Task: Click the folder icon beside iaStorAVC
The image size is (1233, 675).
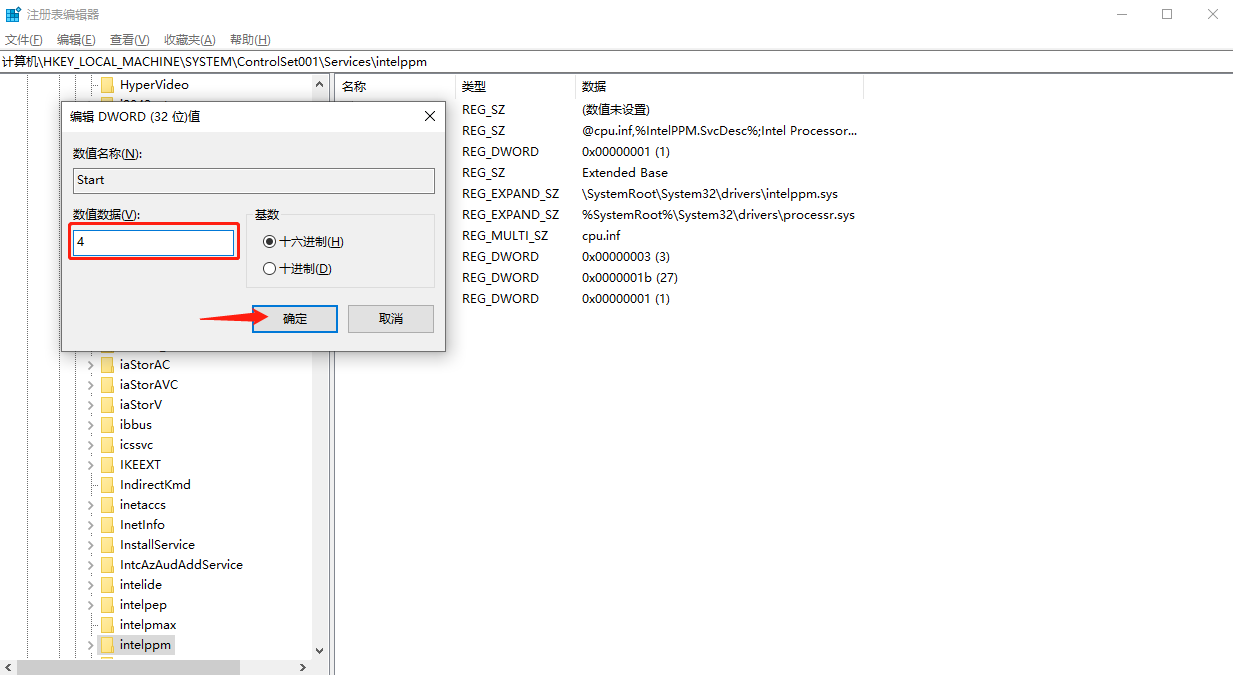Action: 107,385
